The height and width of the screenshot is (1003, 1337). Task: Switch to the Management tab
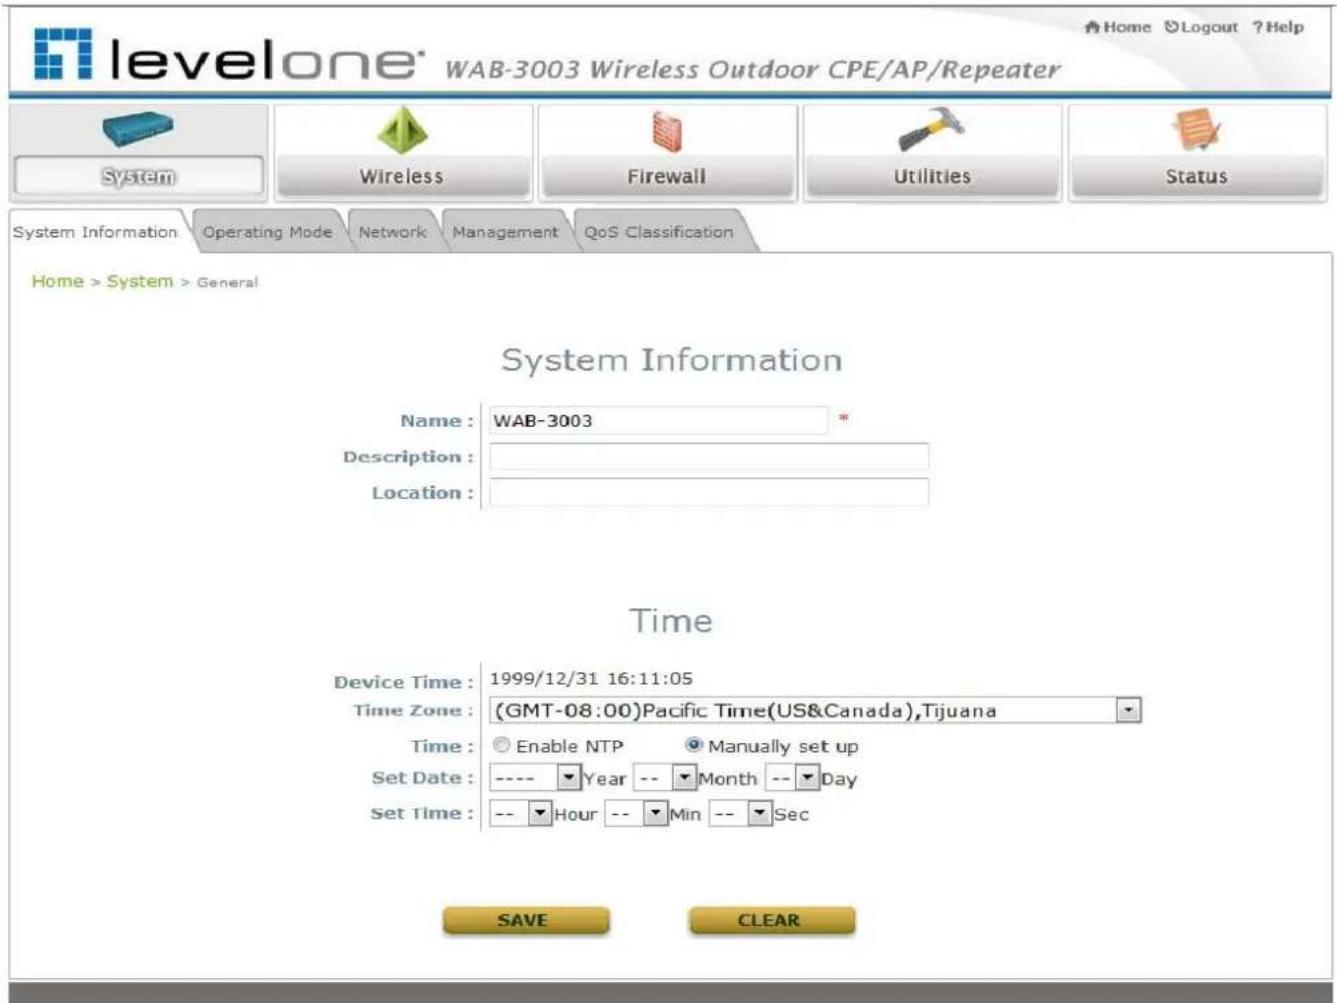pyautogui.click(x=505, y=231)
